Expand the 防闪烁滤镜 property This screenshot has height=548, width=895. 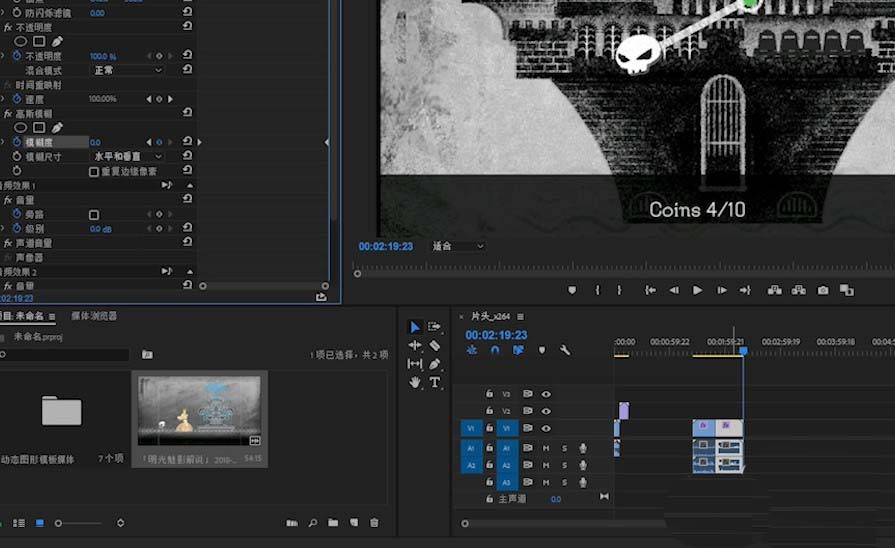click(3, 13)
